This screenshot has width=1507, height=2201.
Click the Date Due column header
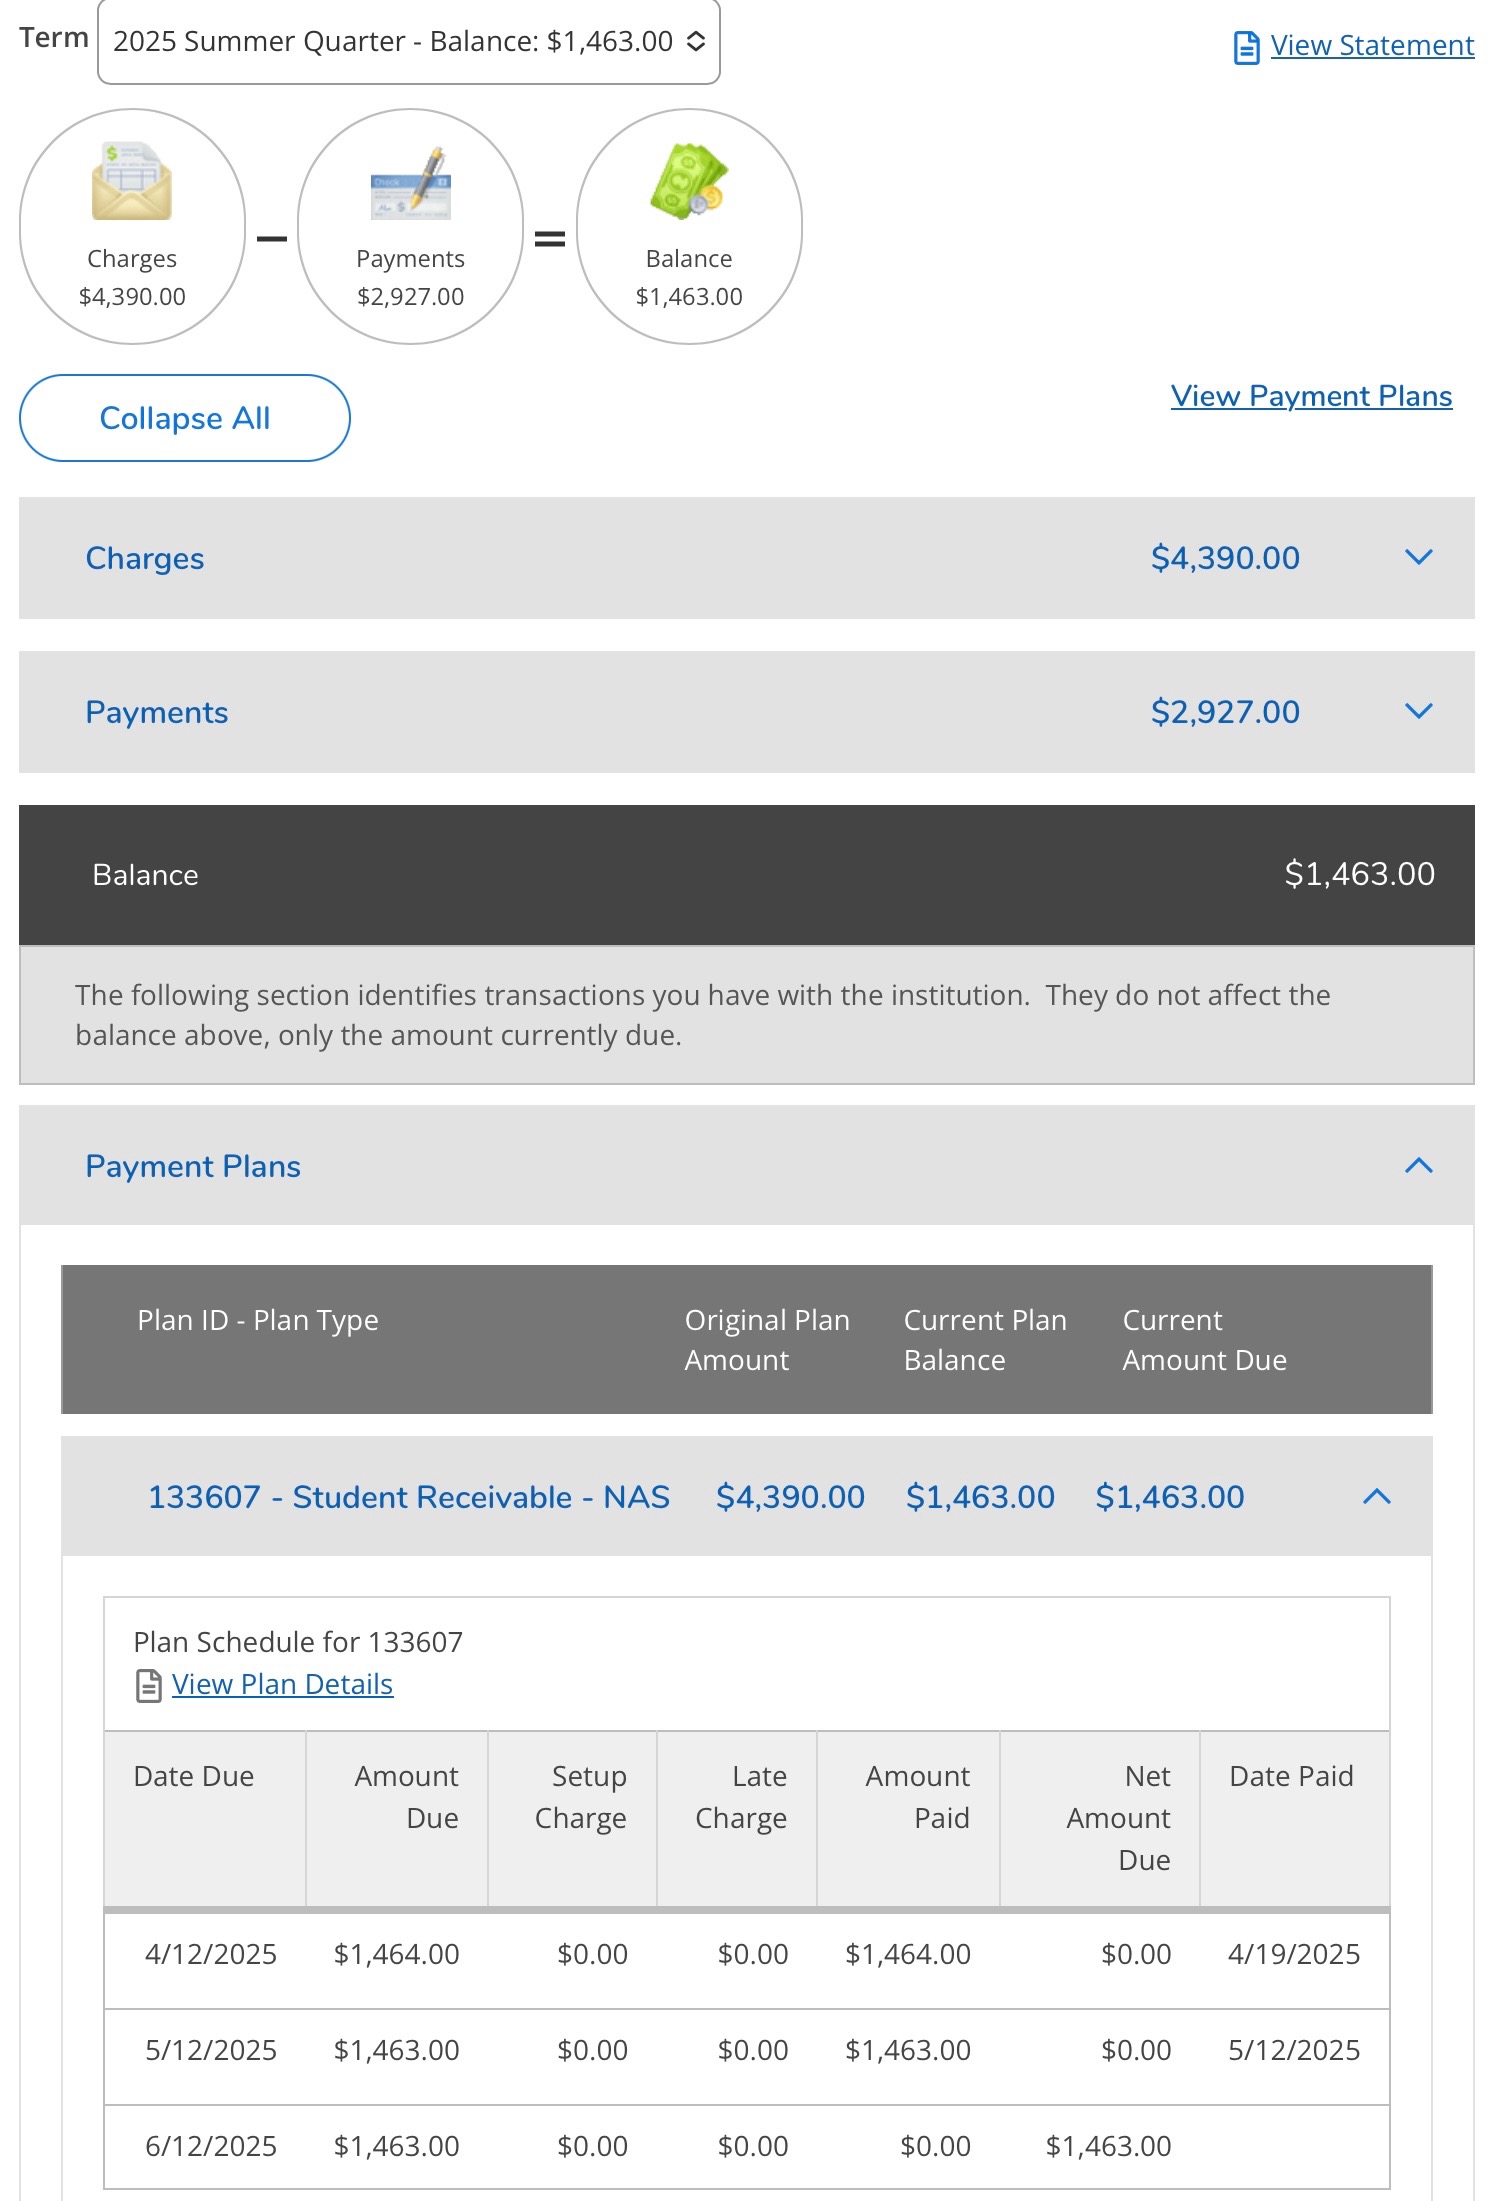pyautogui.click(x=194, y=1777)
